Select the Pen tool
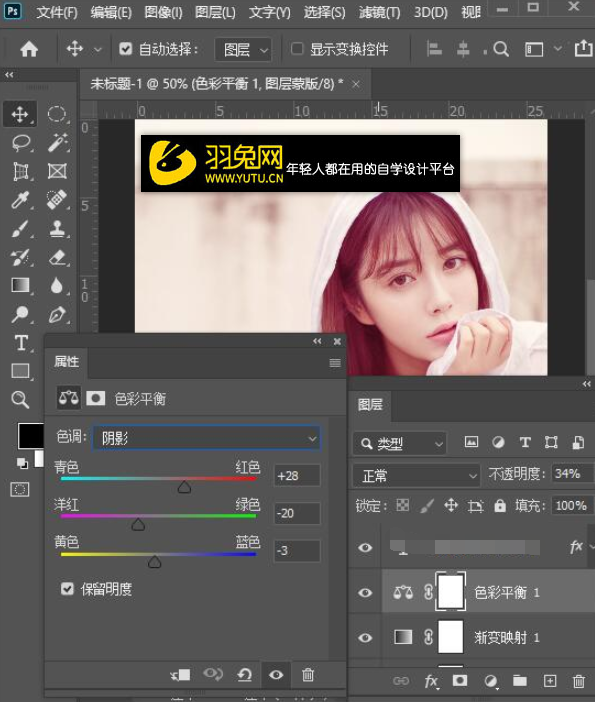Screen dimensions: 595x702 coord(57,315)
